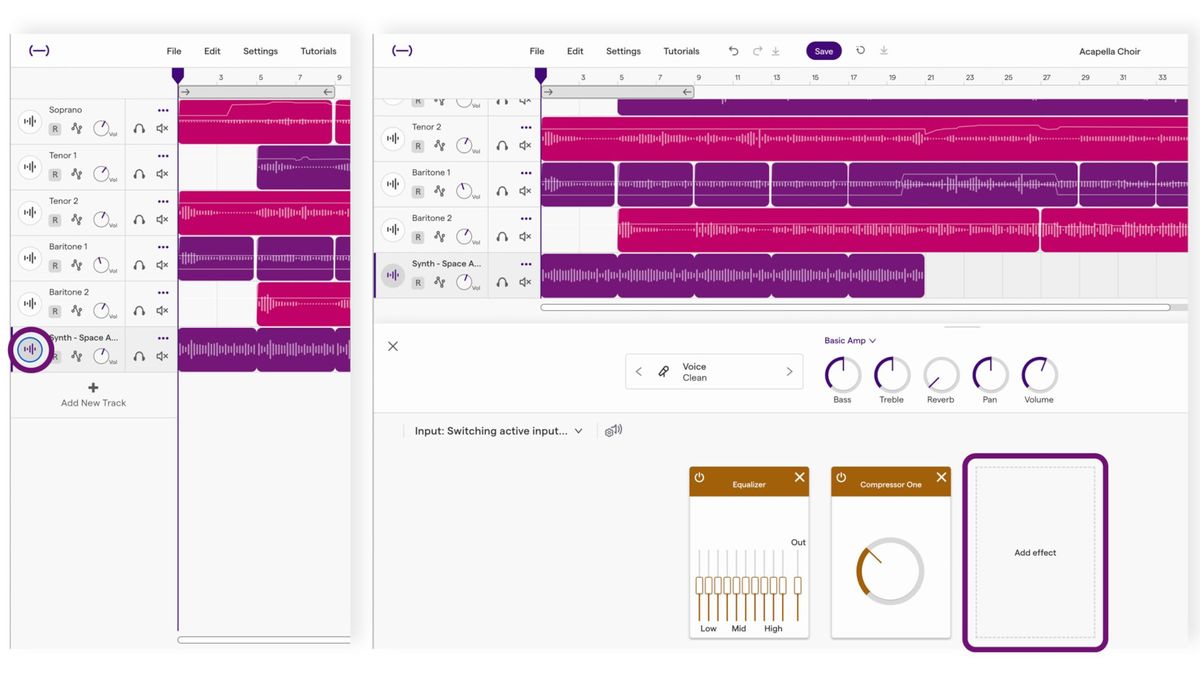Click the microphone icon on the Voice Clean preset
Image resolution: width=1200 pixels, height=675 pixels.
point(663,371)
